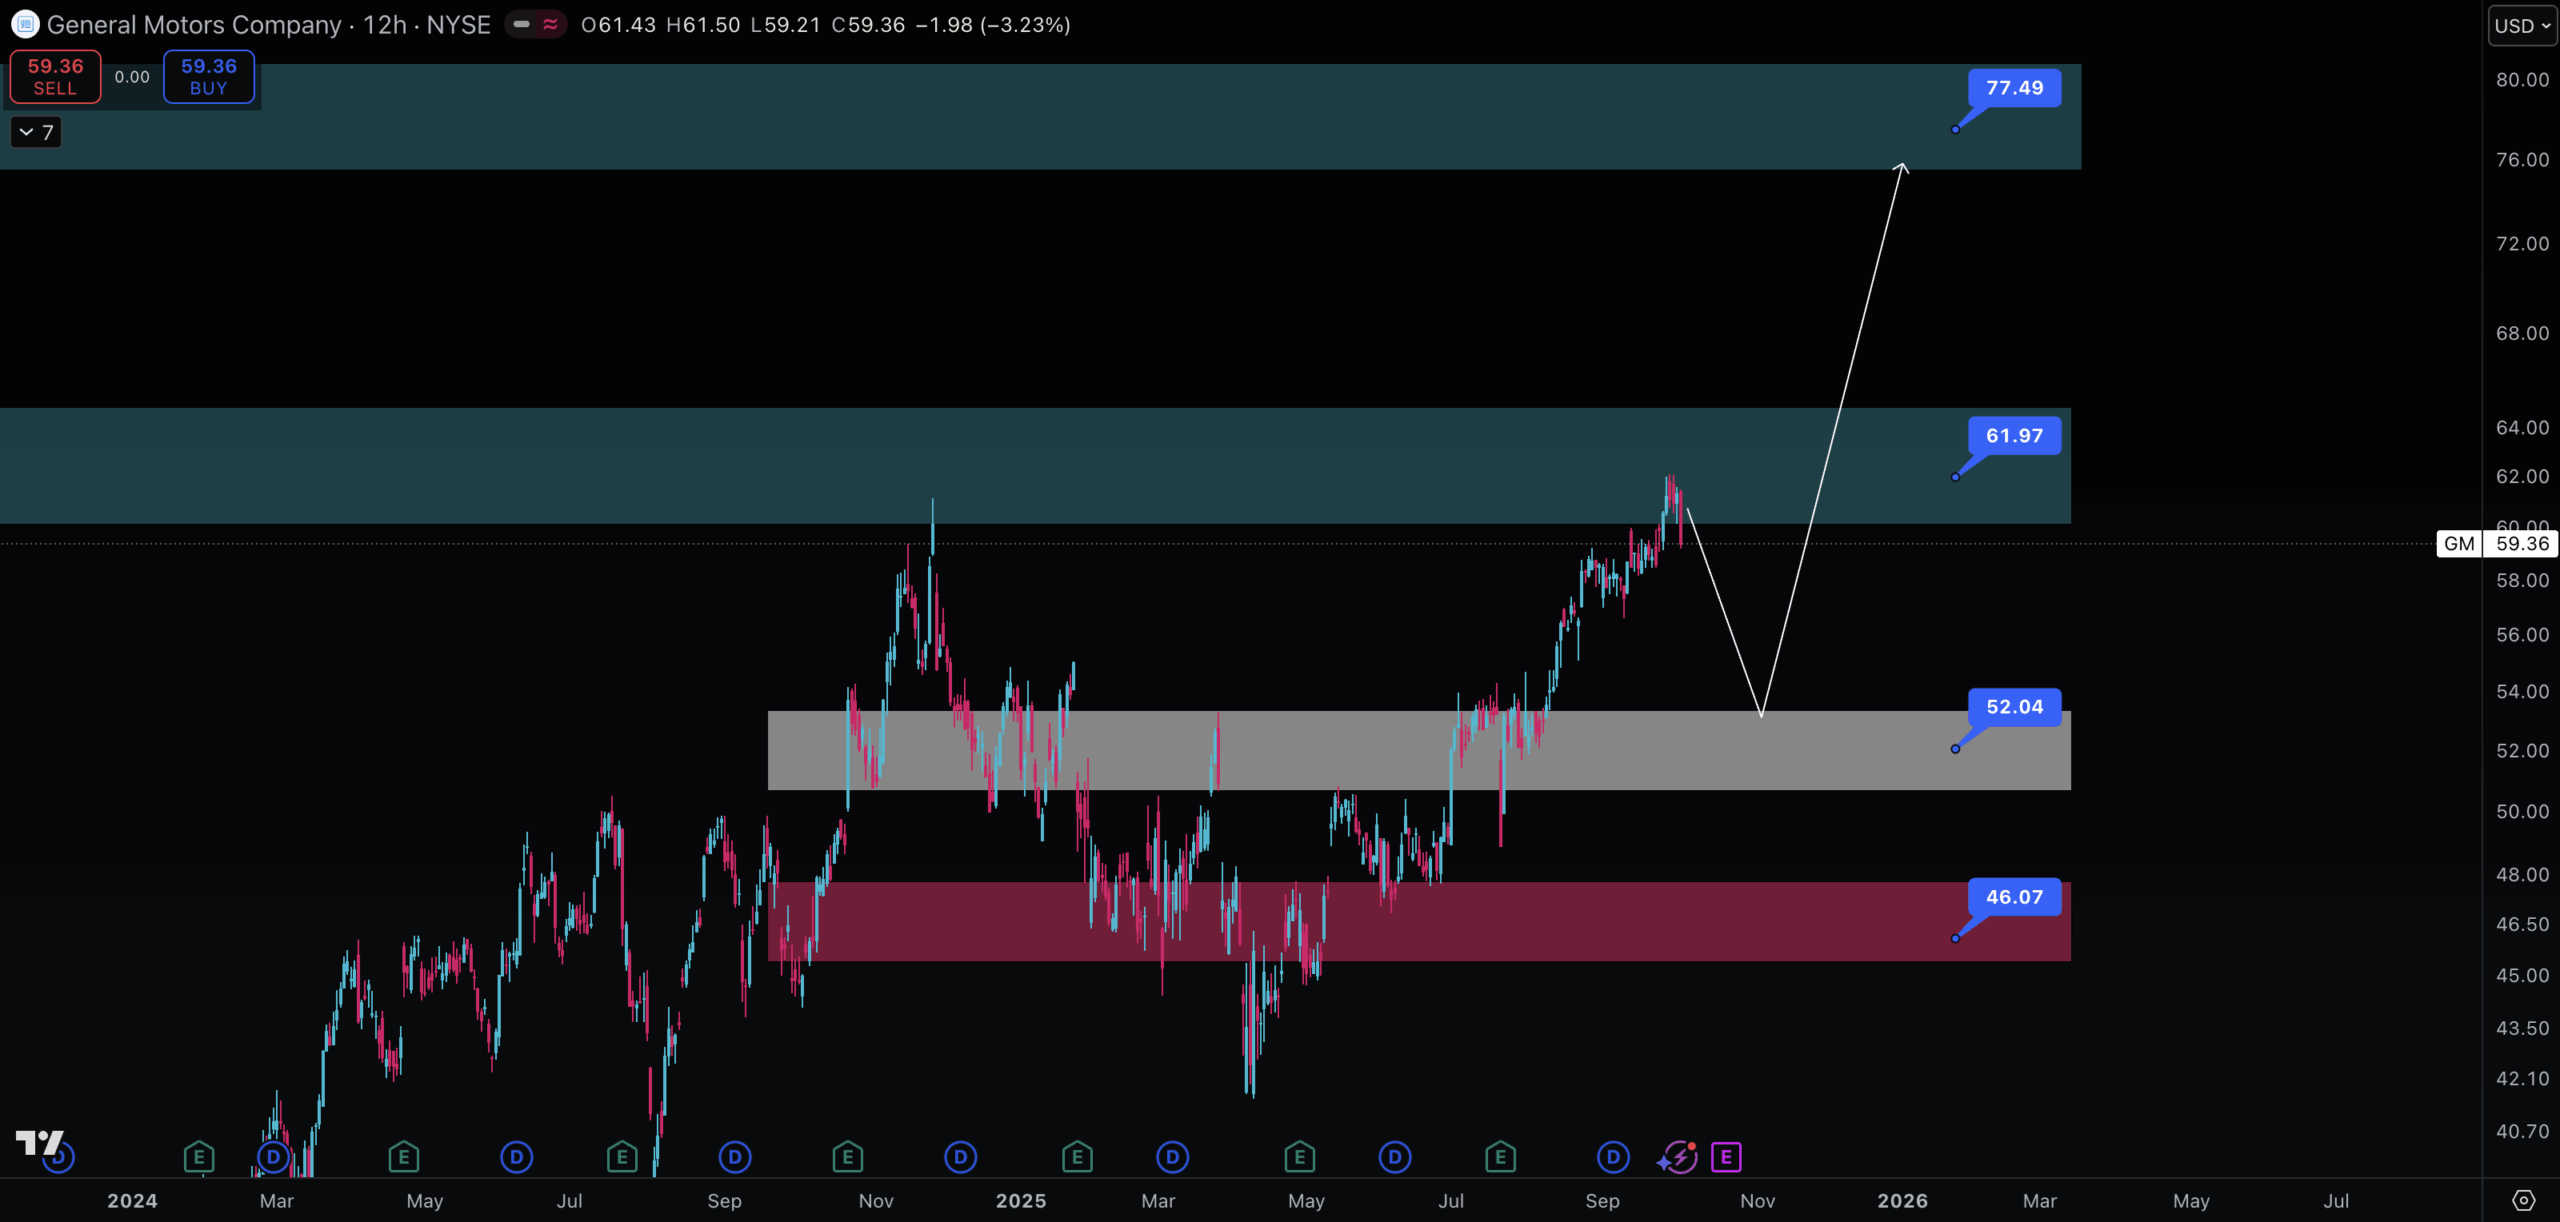Click the lightning bolt latest-update icon

tap(1679, 1158)
